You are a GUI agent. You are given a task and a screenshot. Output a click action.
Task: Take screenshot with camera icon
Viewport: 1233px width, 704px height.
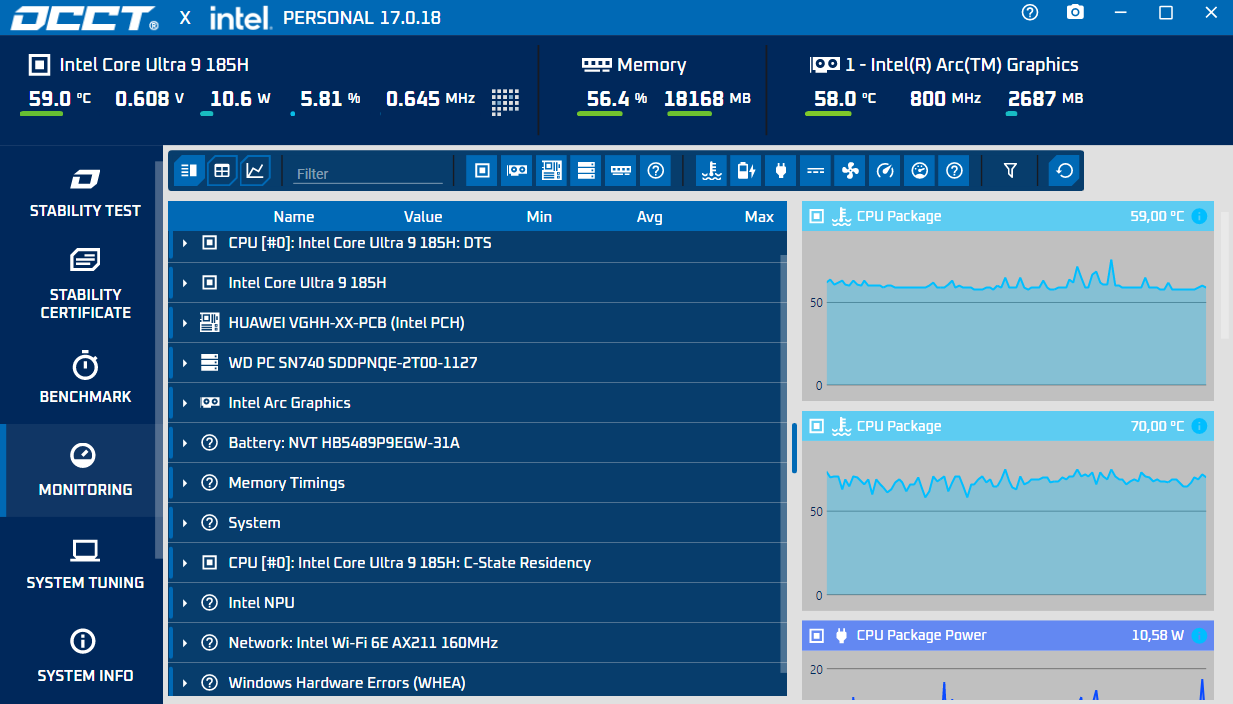coord(1075,12)
